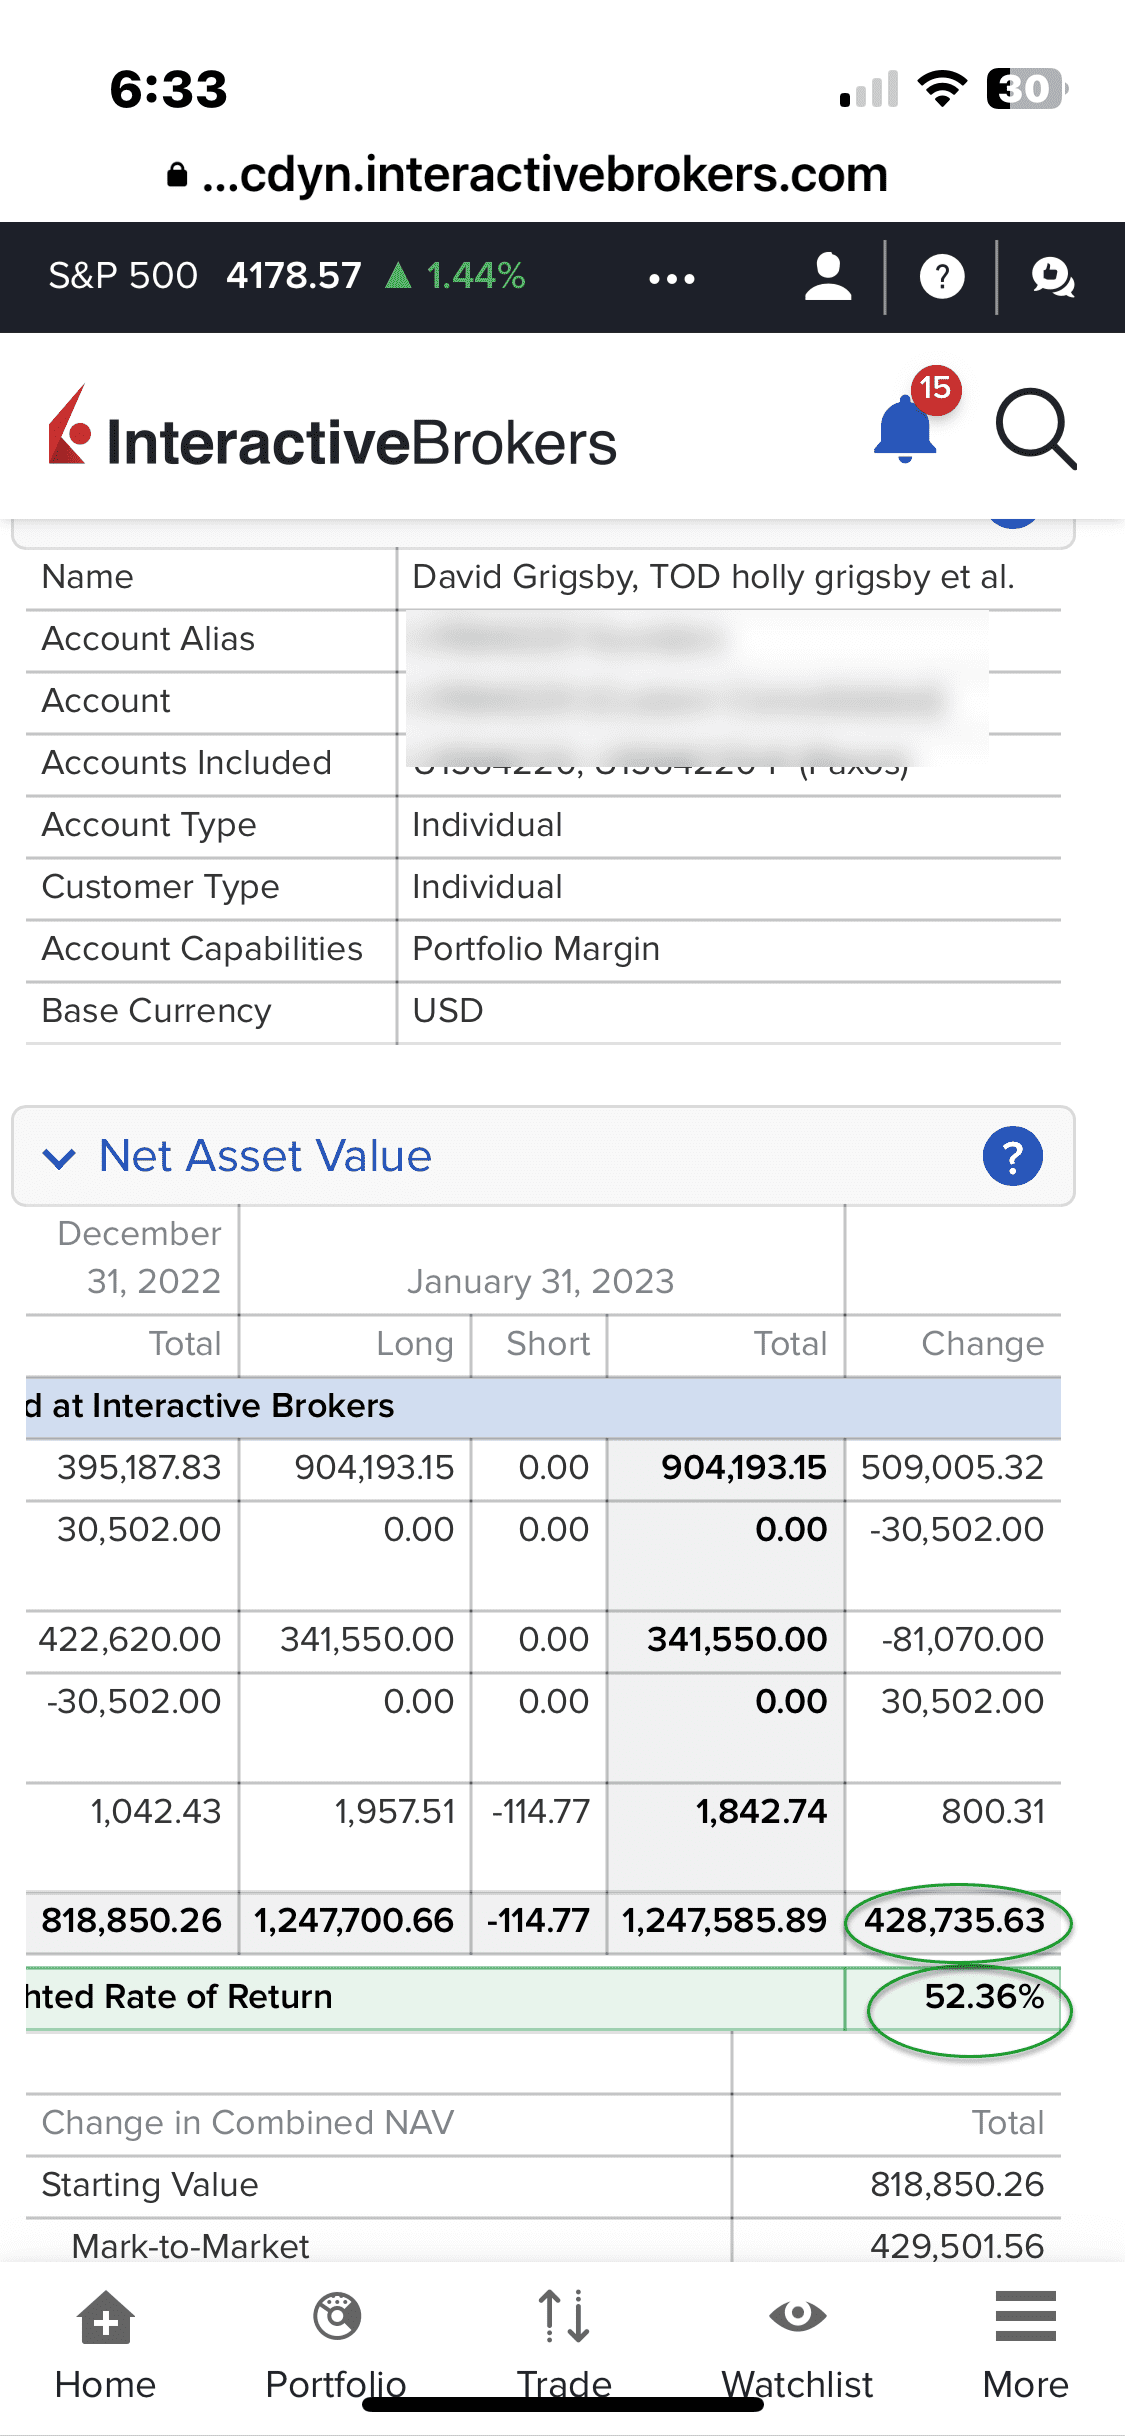Select the 52.36% rate of return value
1125x2436 pixels.
[x=983, y=1997]
